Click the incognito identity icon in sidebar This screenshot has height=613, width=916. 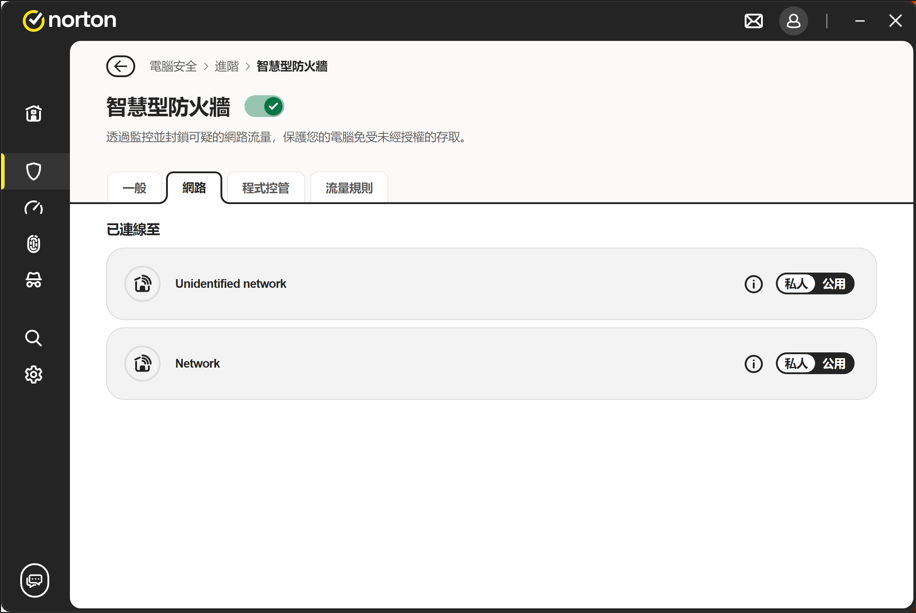[34, 281]
